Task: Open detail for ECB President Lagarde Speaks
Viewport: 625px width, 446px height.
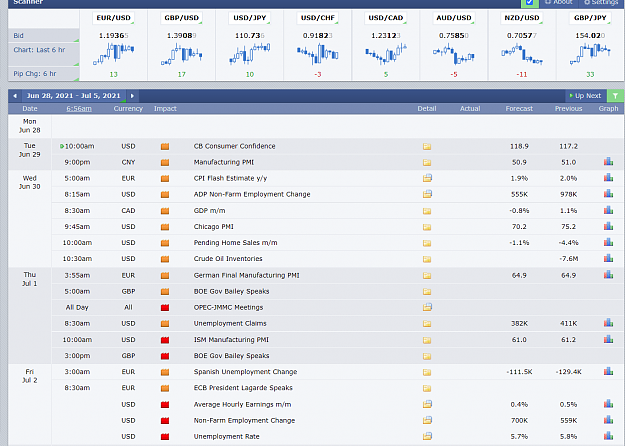Action: point(427,388)
